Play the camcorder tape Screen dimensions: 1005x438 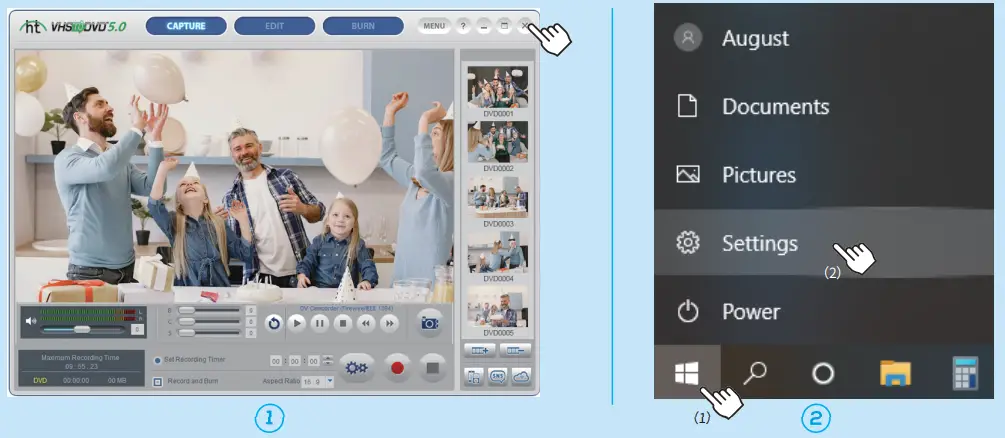click(297, 323)
